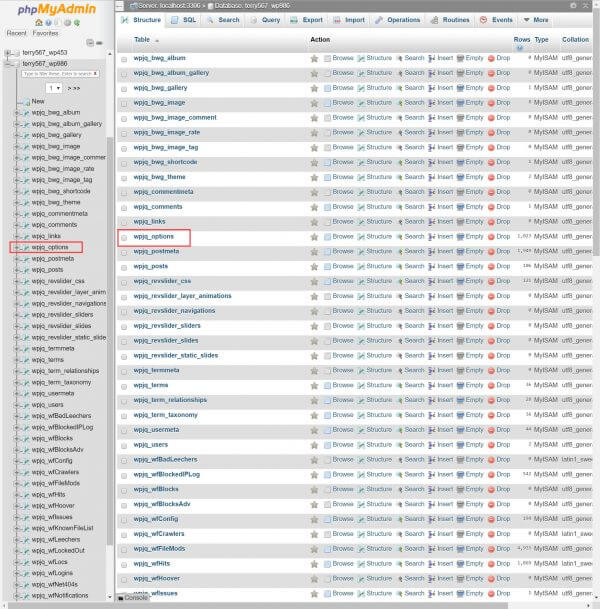Expand wpjq_users tree node in sidebar
600x609 pixels.
pyautogui.click(x=16, y=405)
